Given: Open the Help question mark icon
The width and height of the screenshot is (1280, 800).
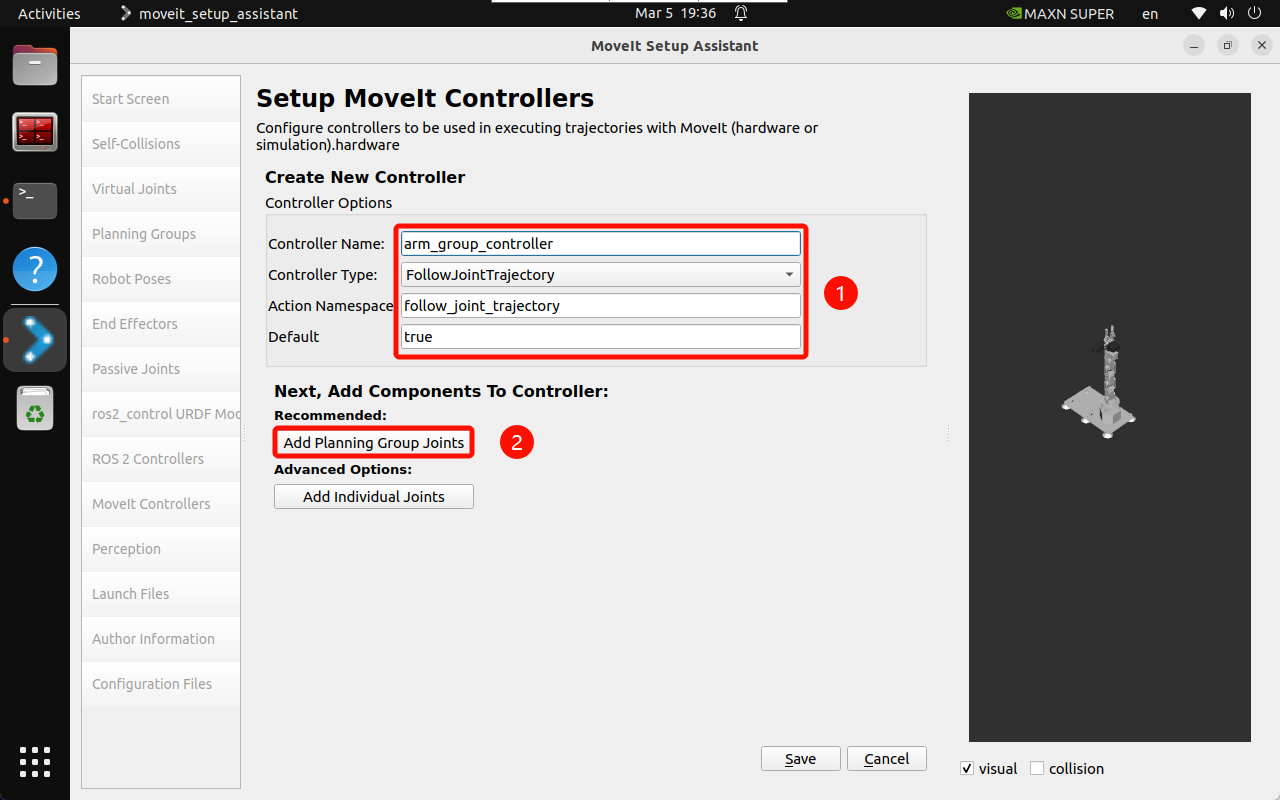Looking at the screenshot, I should pos(35,269).
